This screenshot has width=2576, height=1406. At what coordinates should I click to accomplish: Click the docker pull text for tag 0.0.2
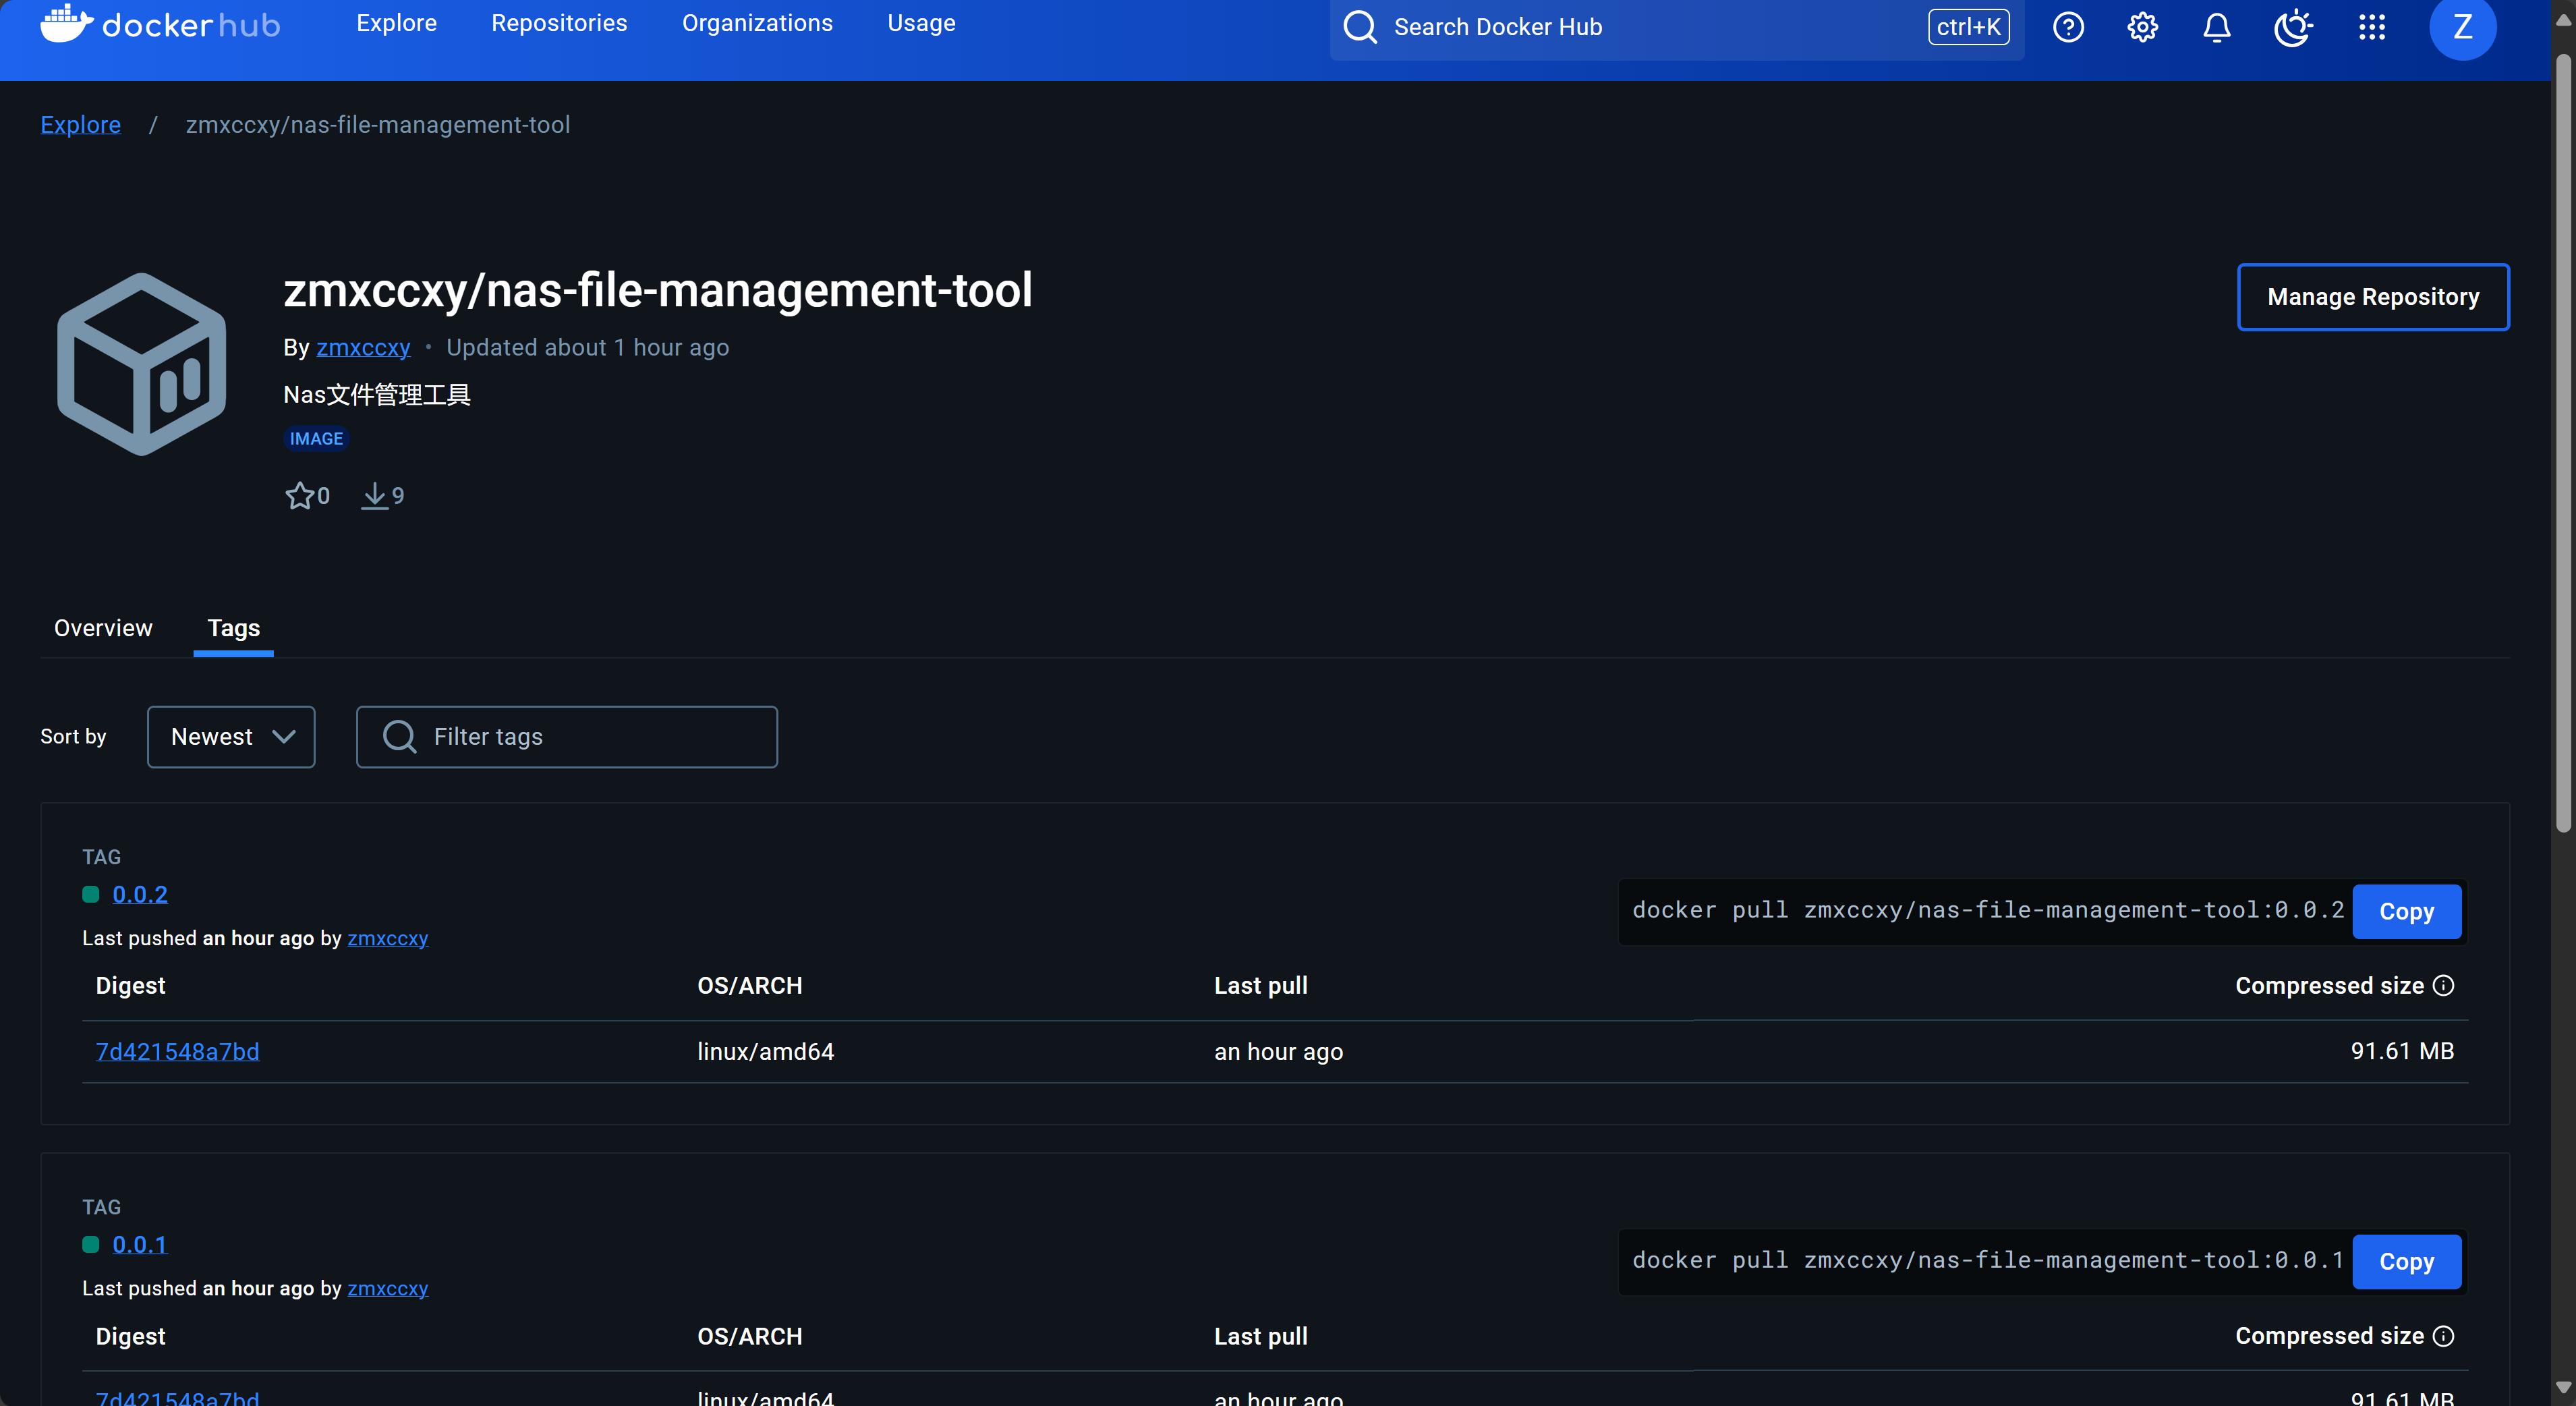point(1988,910)
